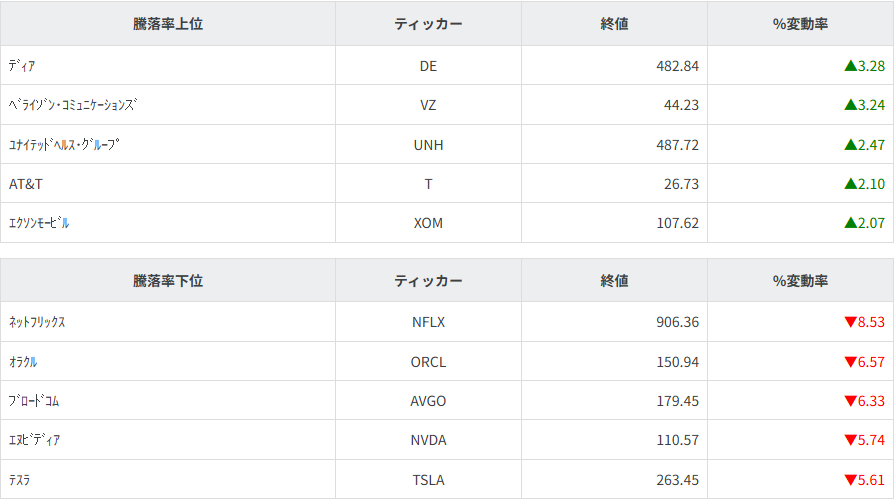896x502 pixels.
Task: Click the green up arrow in the AT&T row
Action: 850,184
